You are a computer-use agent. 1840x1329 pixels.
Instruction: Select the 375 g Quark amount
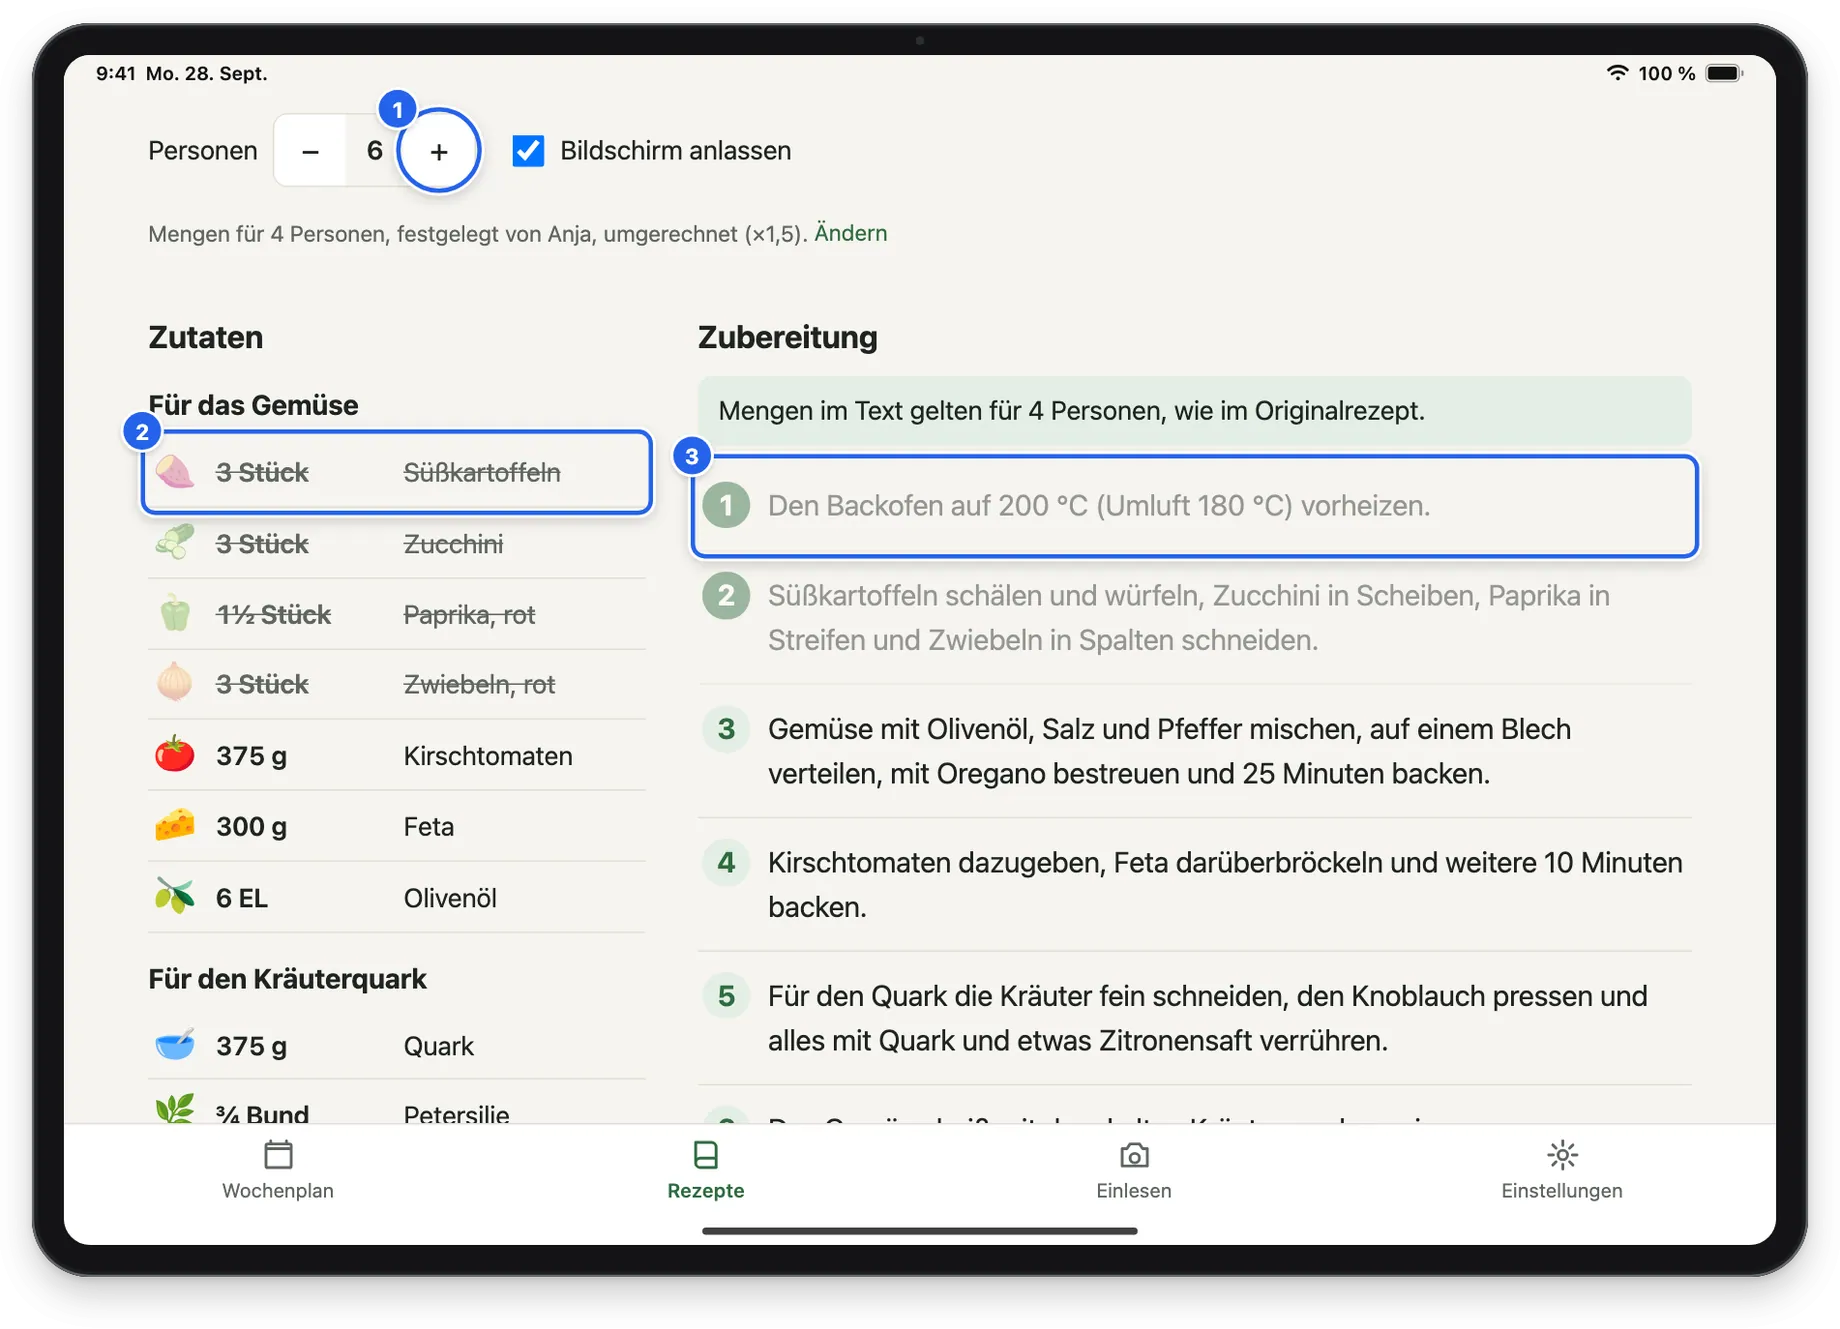(252, 1046)
